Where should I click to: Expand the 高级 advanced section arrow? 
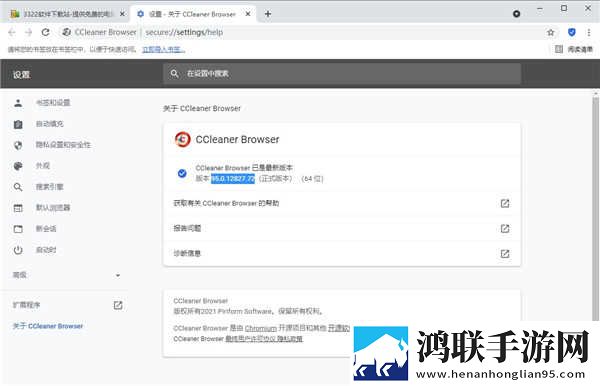pyautogui.click(x=118, y=275)
